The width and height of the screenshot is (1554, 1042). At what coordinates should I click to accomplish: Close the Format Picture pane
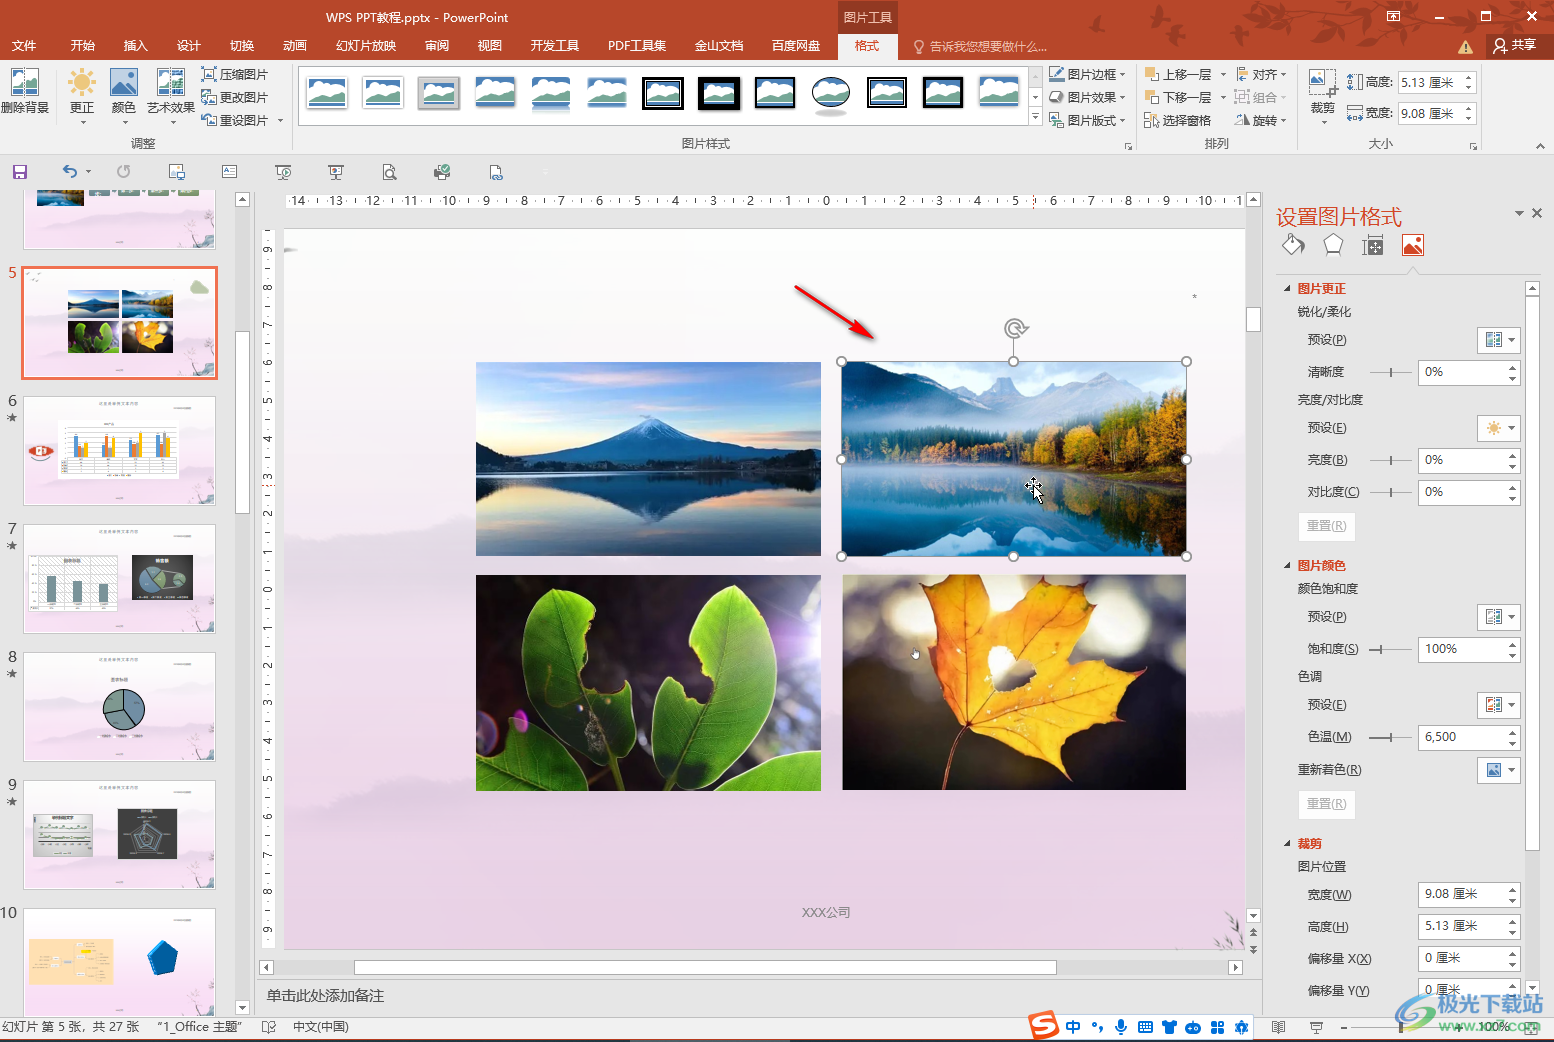[x=1537, y=213]
